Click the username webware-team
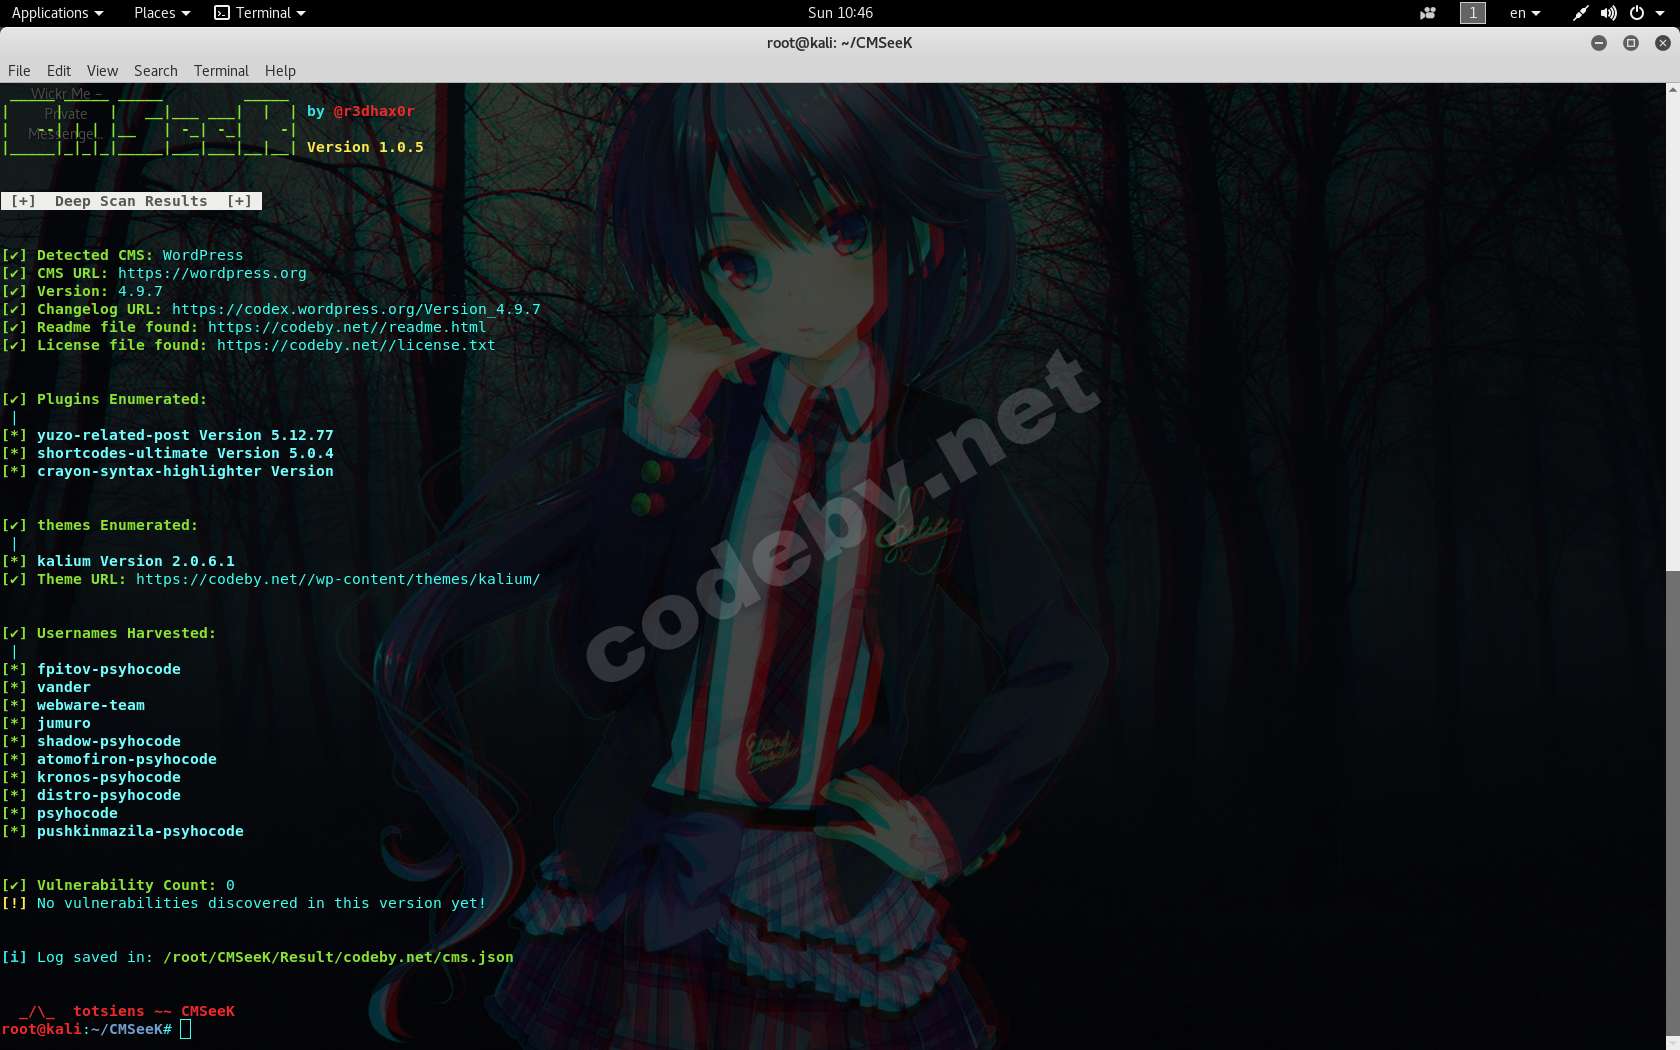 [91, 705]
